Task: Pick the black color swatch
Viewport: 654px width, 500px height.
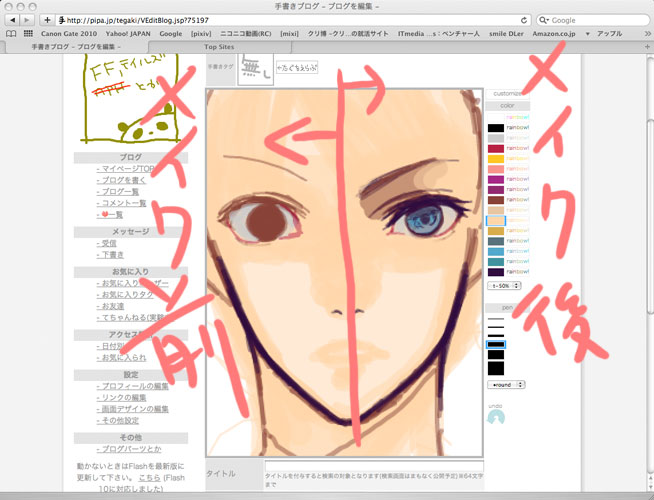Action: [x=496, y=128]
